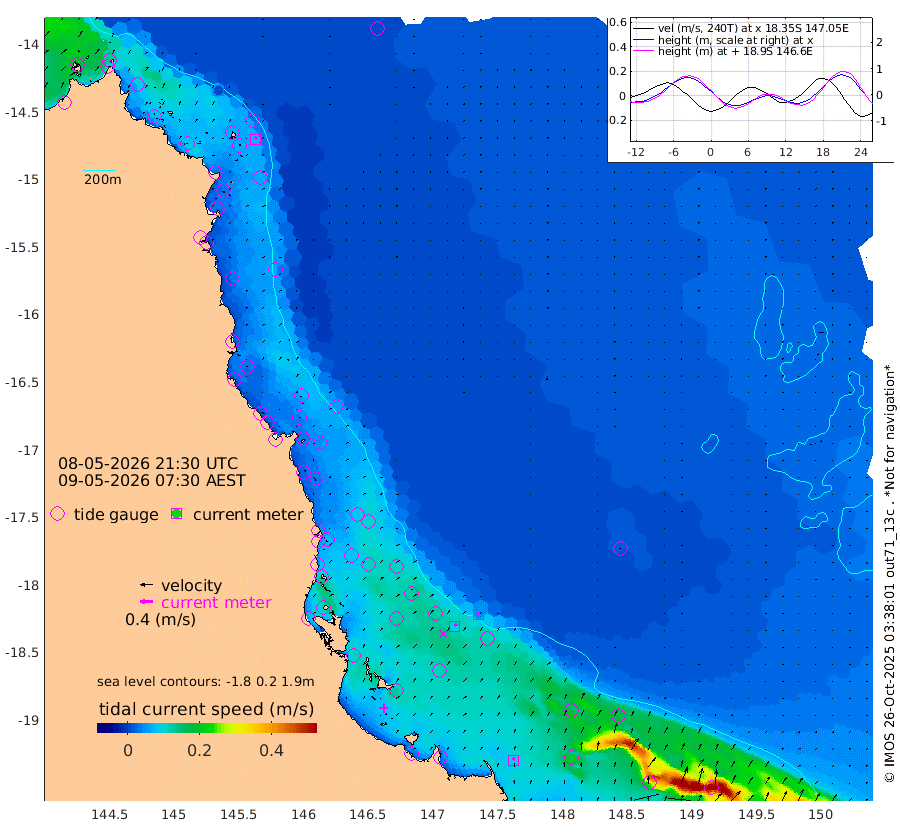Click the cyan 200m contour legend line
Screen dimensions: 900x834
click(99, 170)
